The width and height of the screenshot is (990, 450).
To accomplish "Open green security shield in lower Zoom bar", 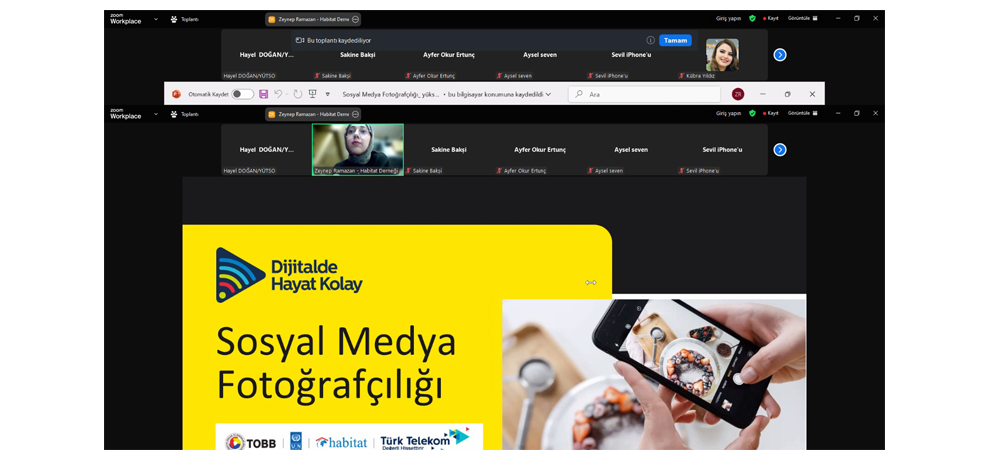I will click(x=752, y=114).
